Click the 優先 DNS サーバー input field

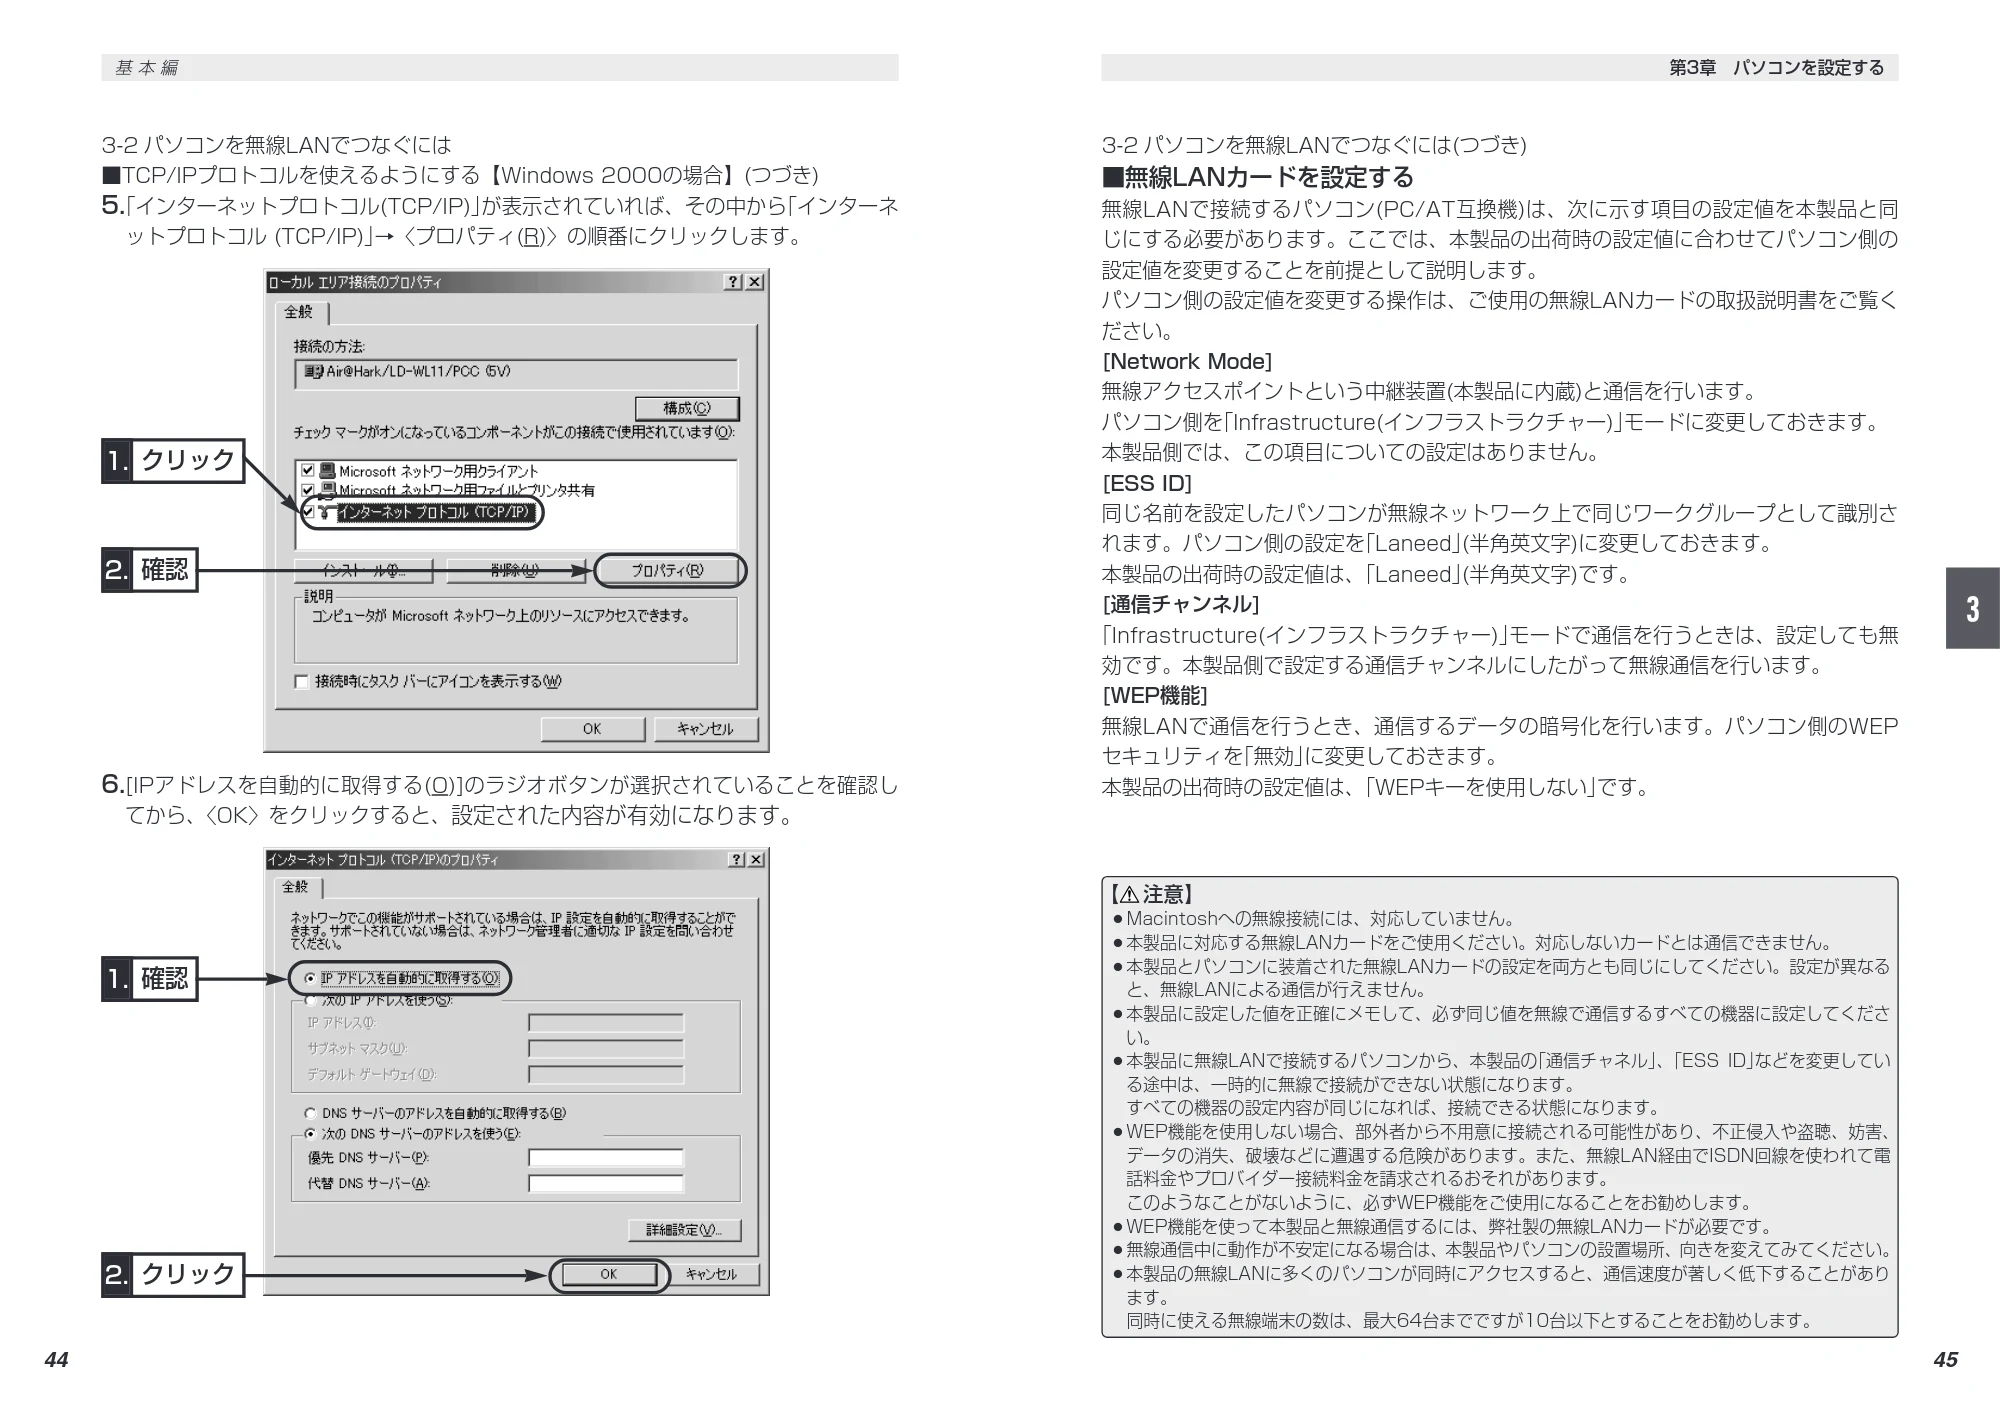pos(606,1158)
